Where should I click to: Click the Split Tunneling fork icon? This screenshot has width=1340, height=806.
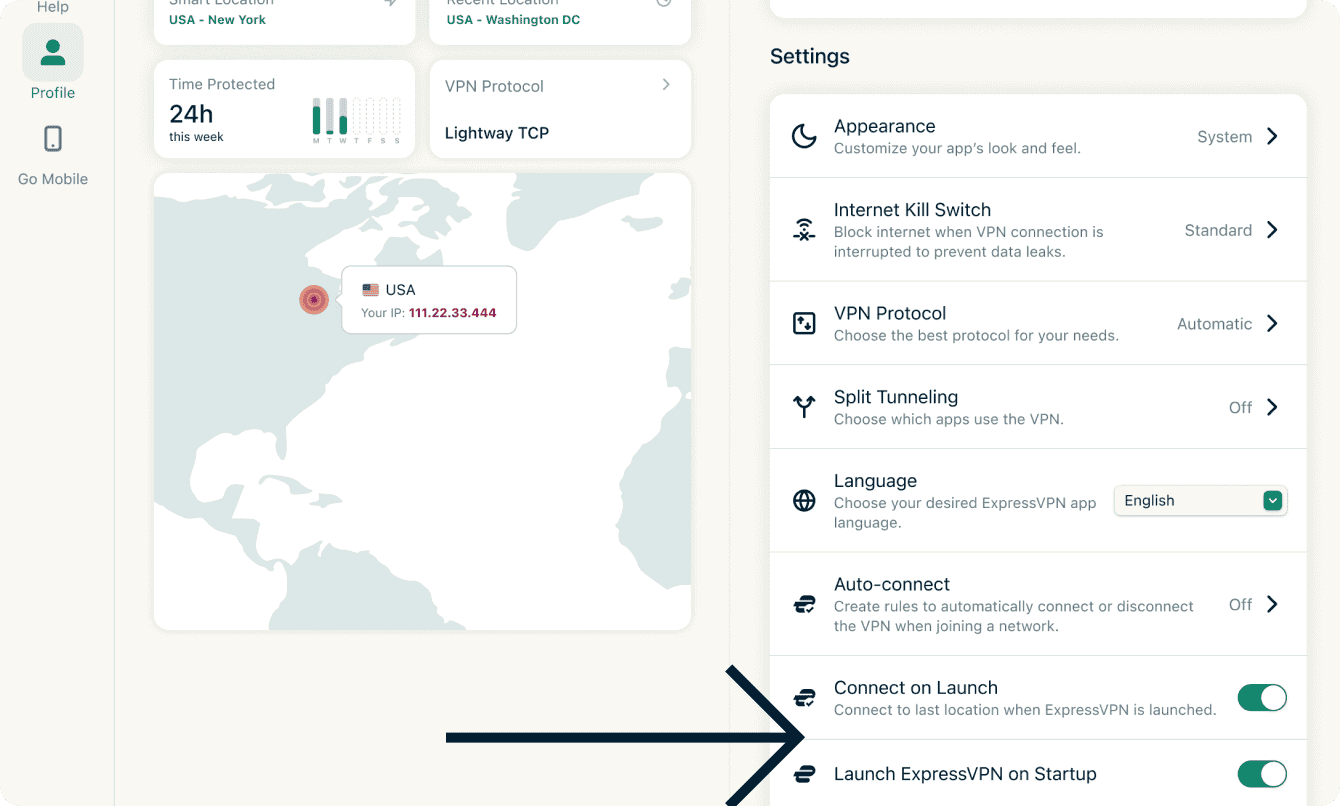(804, 407)
